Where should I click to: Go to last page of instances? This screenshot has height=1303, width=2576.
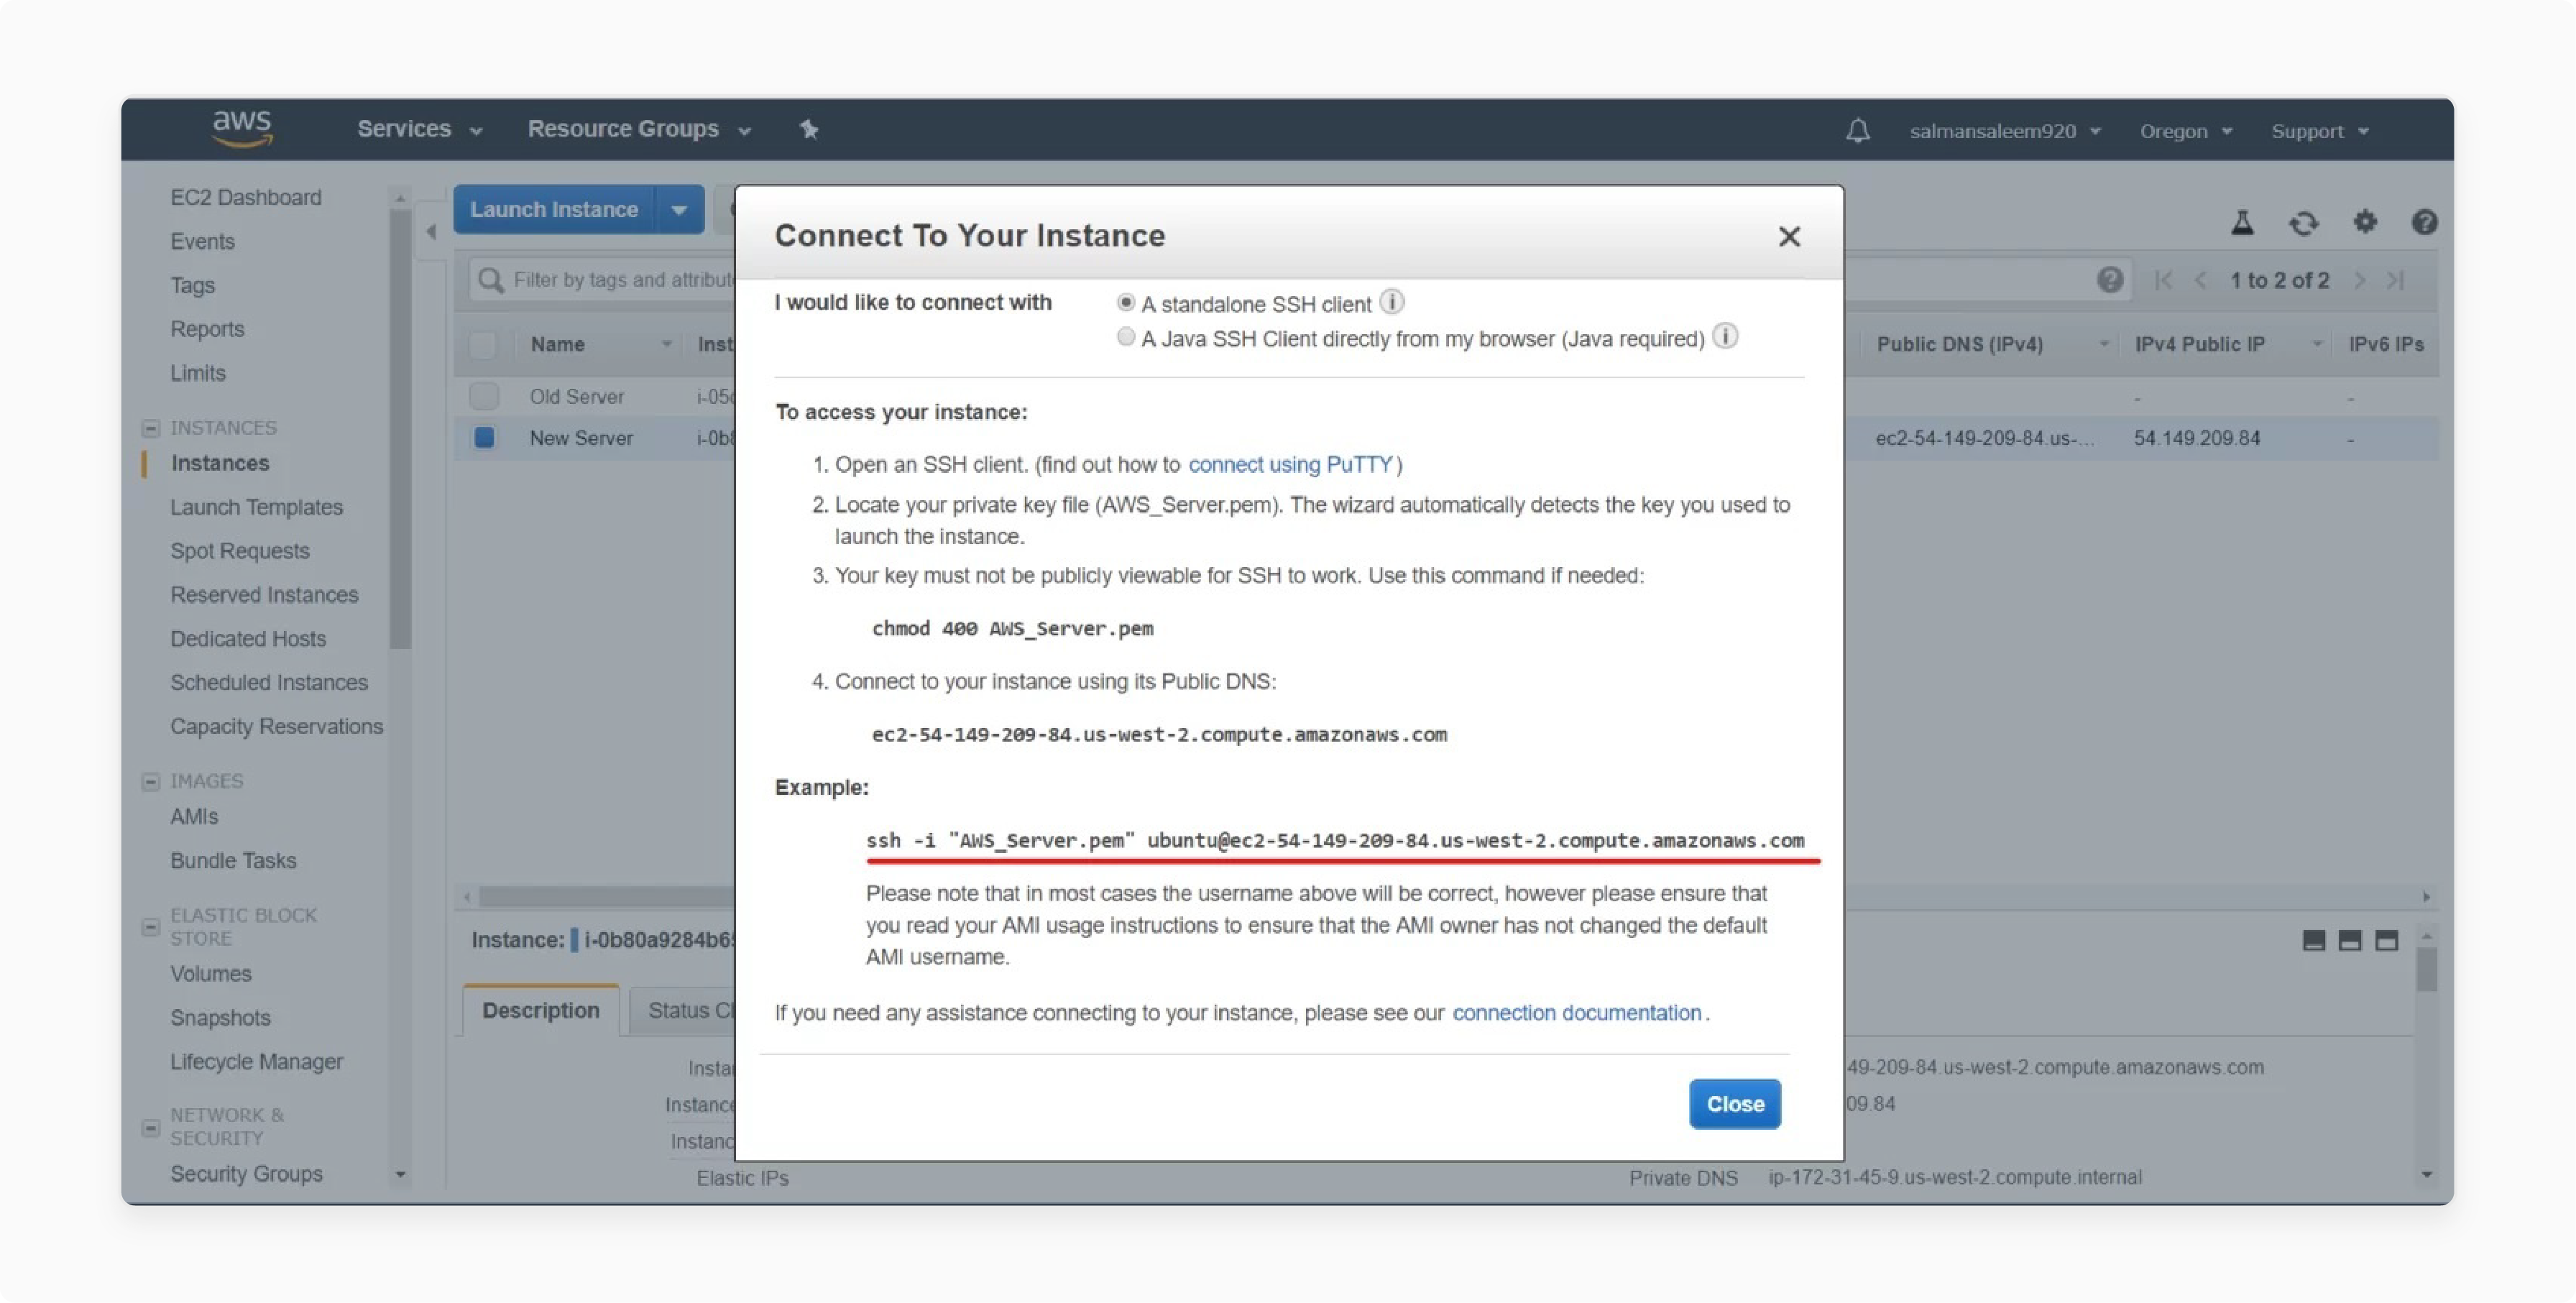(2396, 280)
